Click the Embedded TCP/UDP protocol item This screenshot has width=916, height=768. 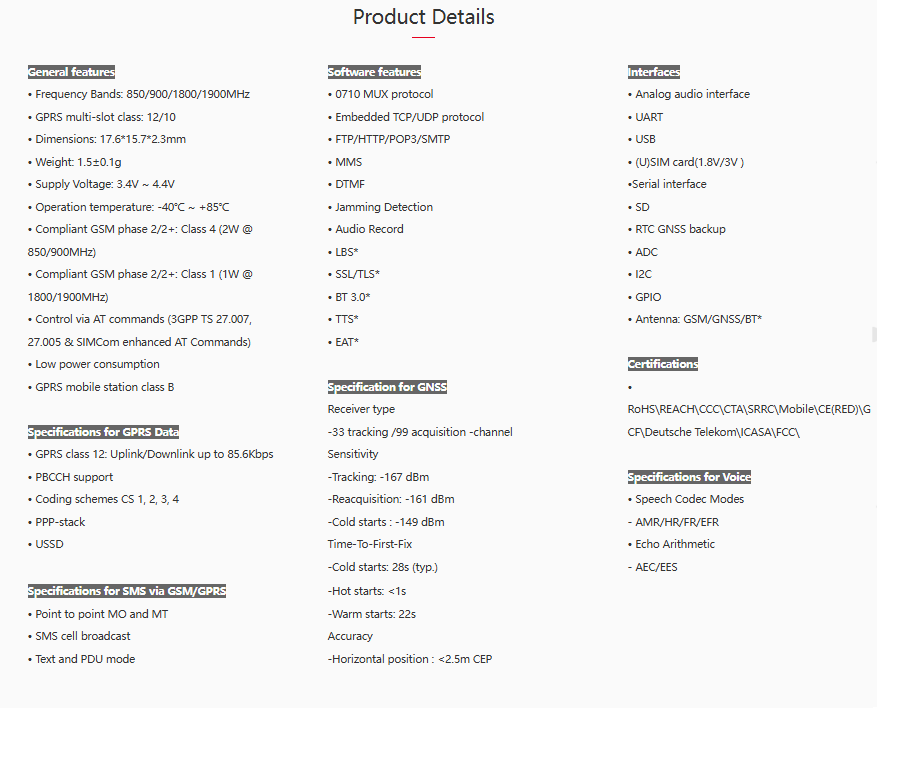point(406,117)
